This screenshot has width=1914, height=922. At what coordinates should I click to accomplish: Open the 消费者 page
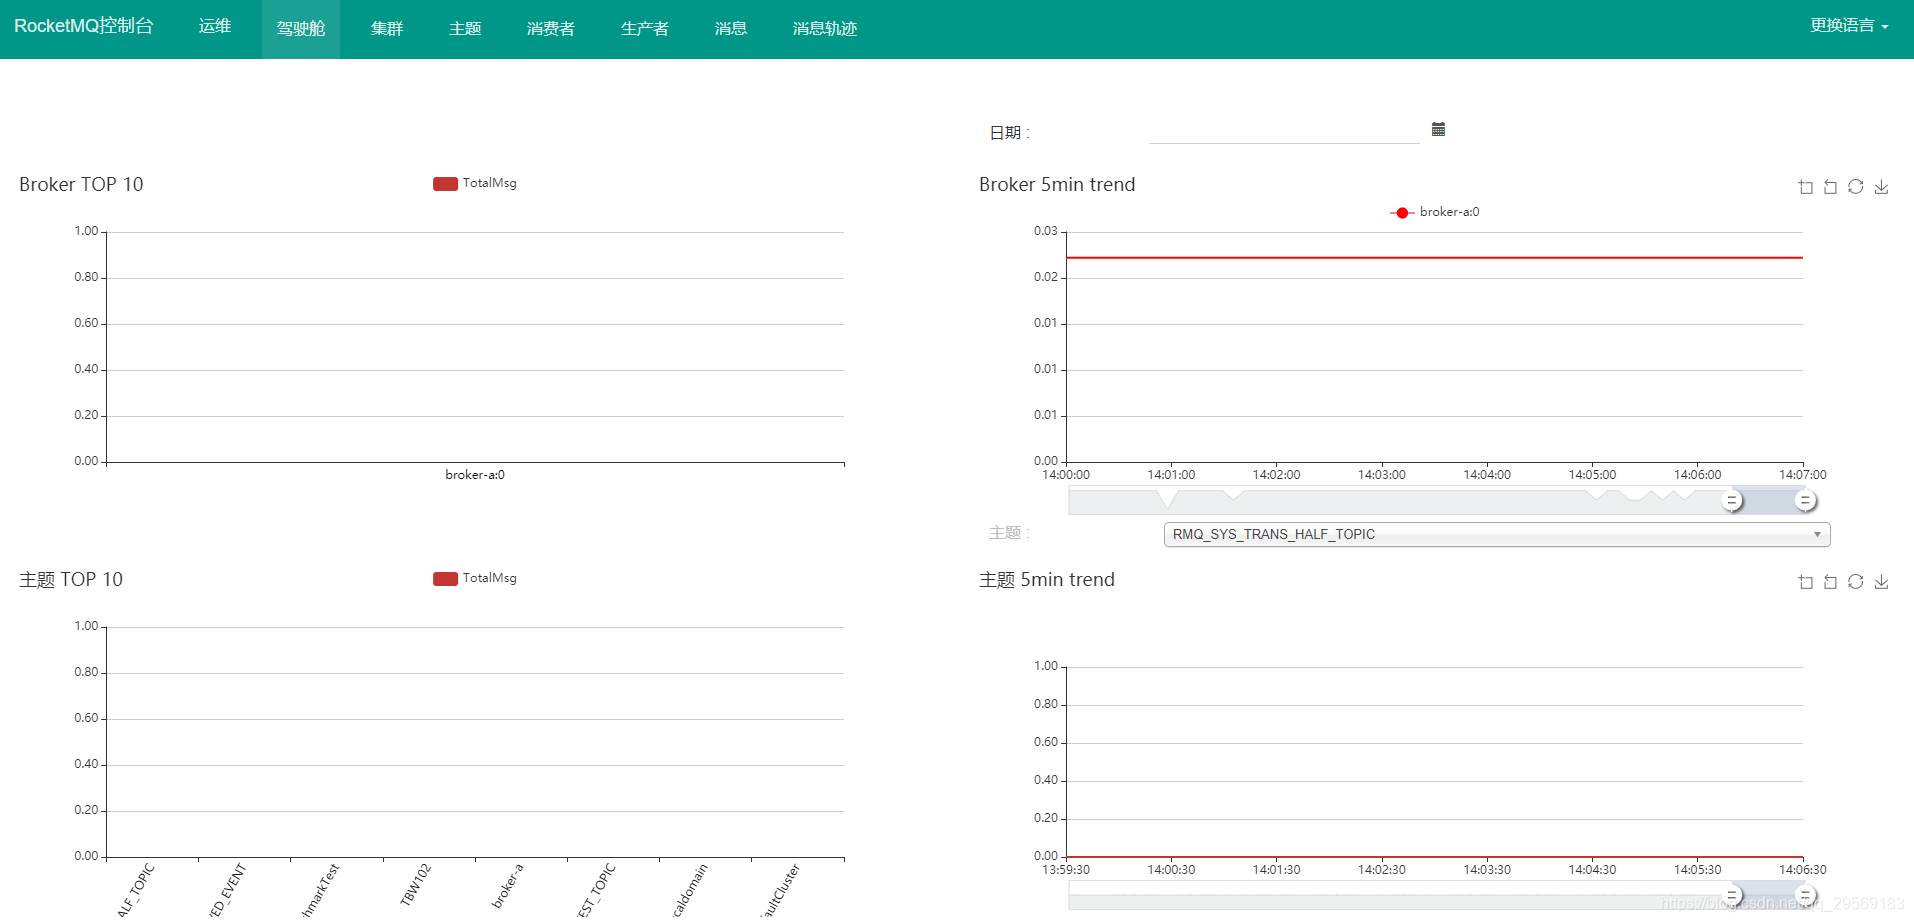click(551, 29)
